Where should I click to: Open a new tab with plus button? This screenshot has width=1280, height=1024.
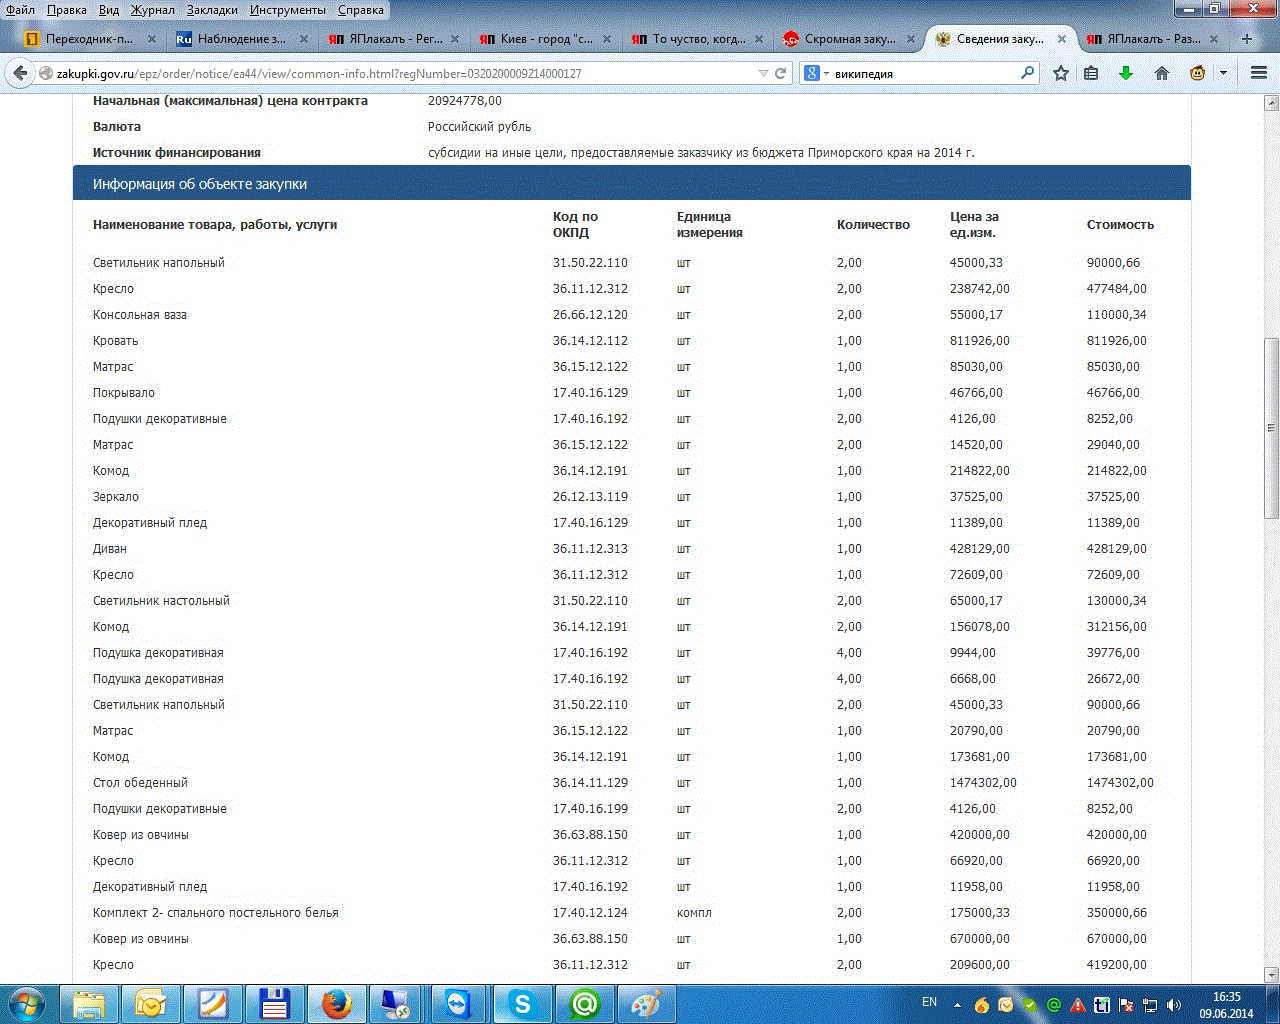click(x=1247, y=39)
